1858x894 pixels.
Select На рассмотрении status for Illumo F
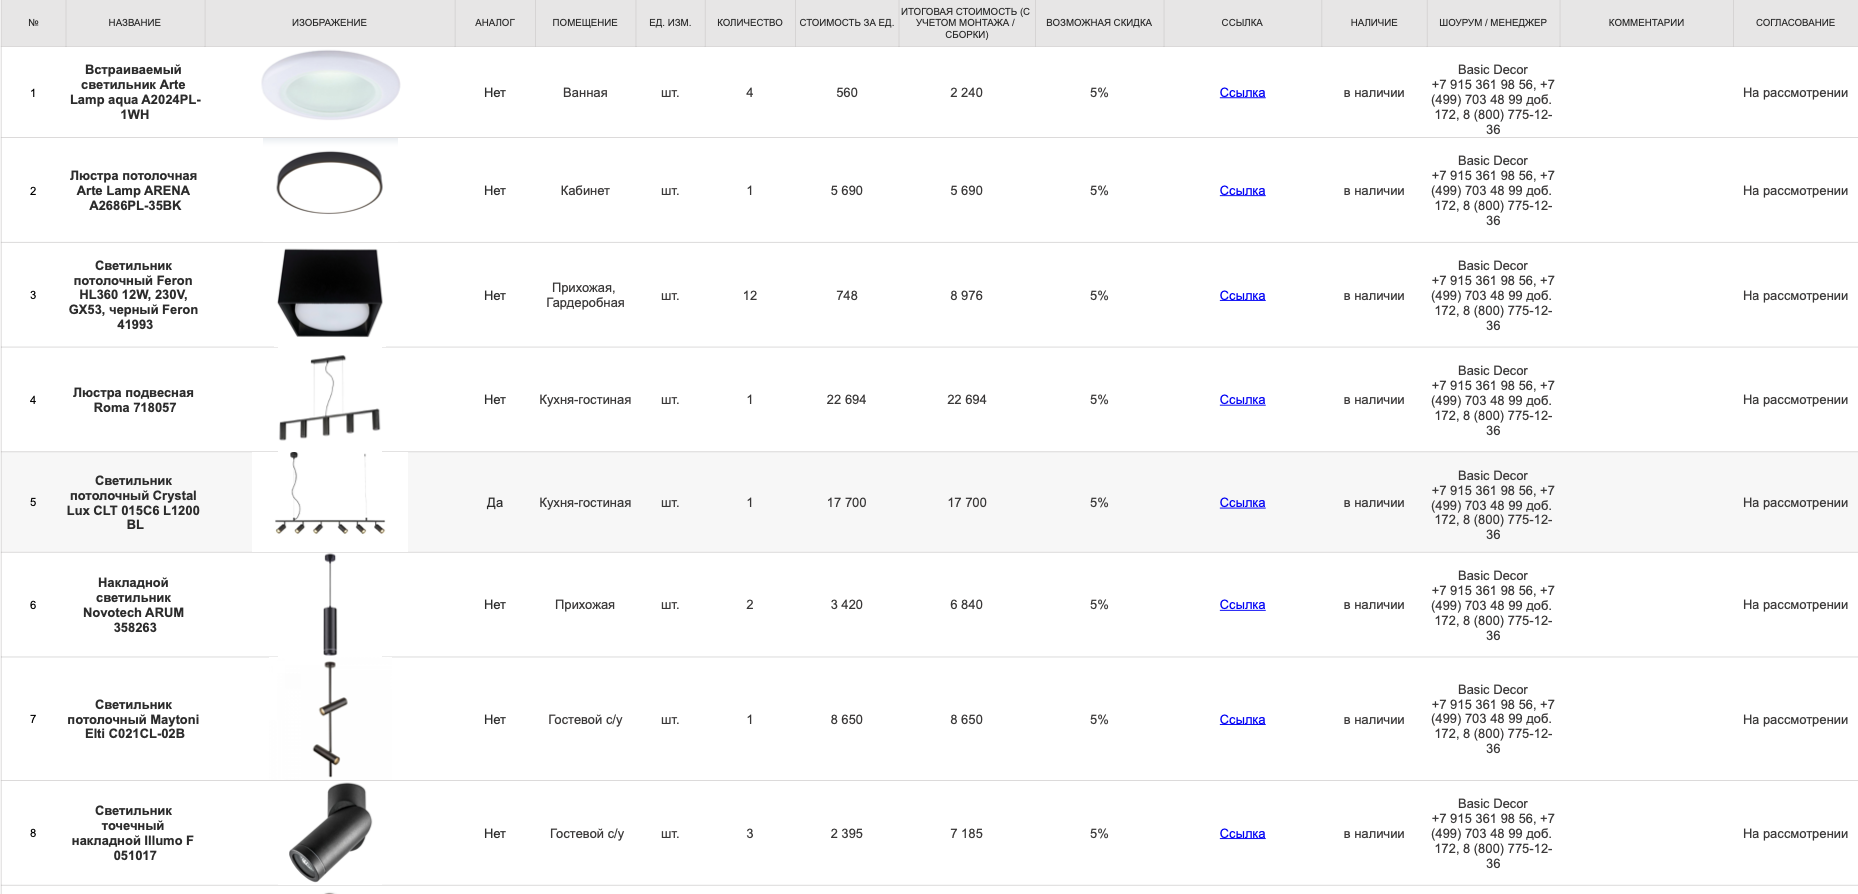tap(1795, 833)
